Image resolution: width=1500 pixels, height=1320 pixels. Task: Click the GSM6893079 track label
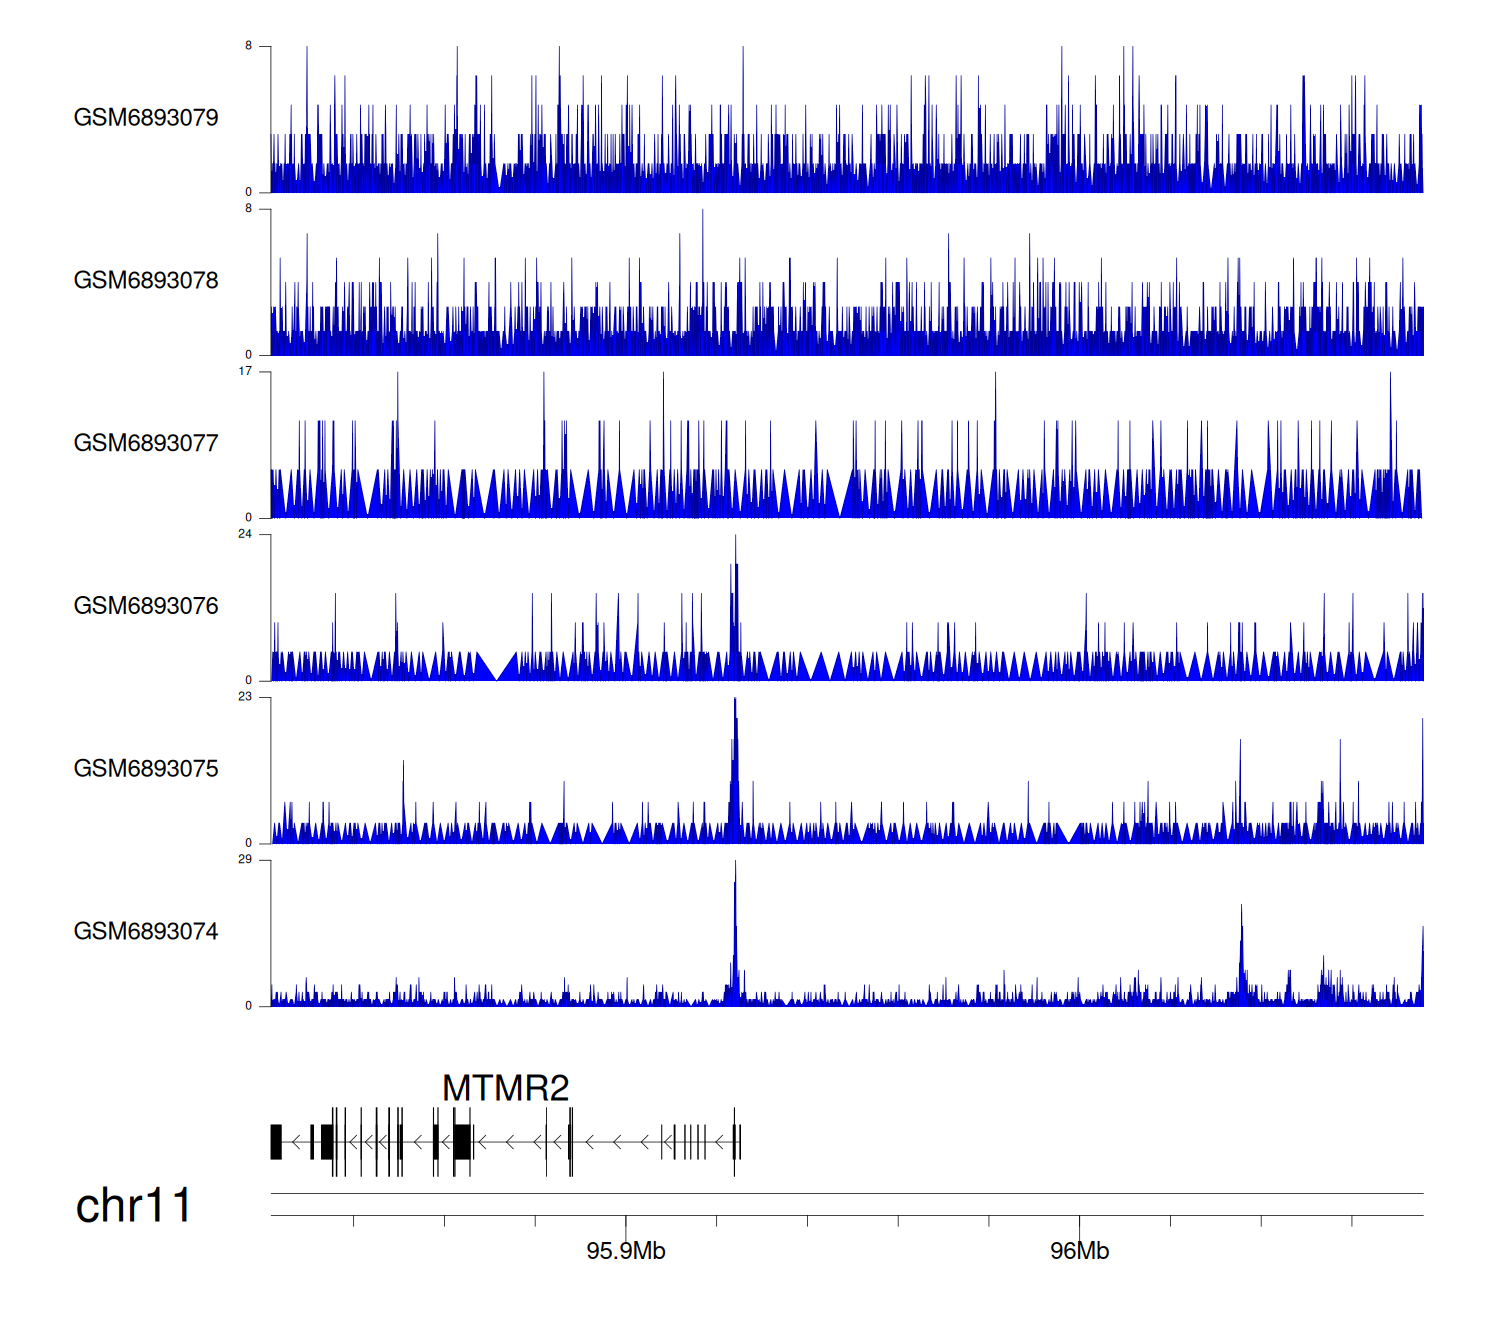[146, 118]
